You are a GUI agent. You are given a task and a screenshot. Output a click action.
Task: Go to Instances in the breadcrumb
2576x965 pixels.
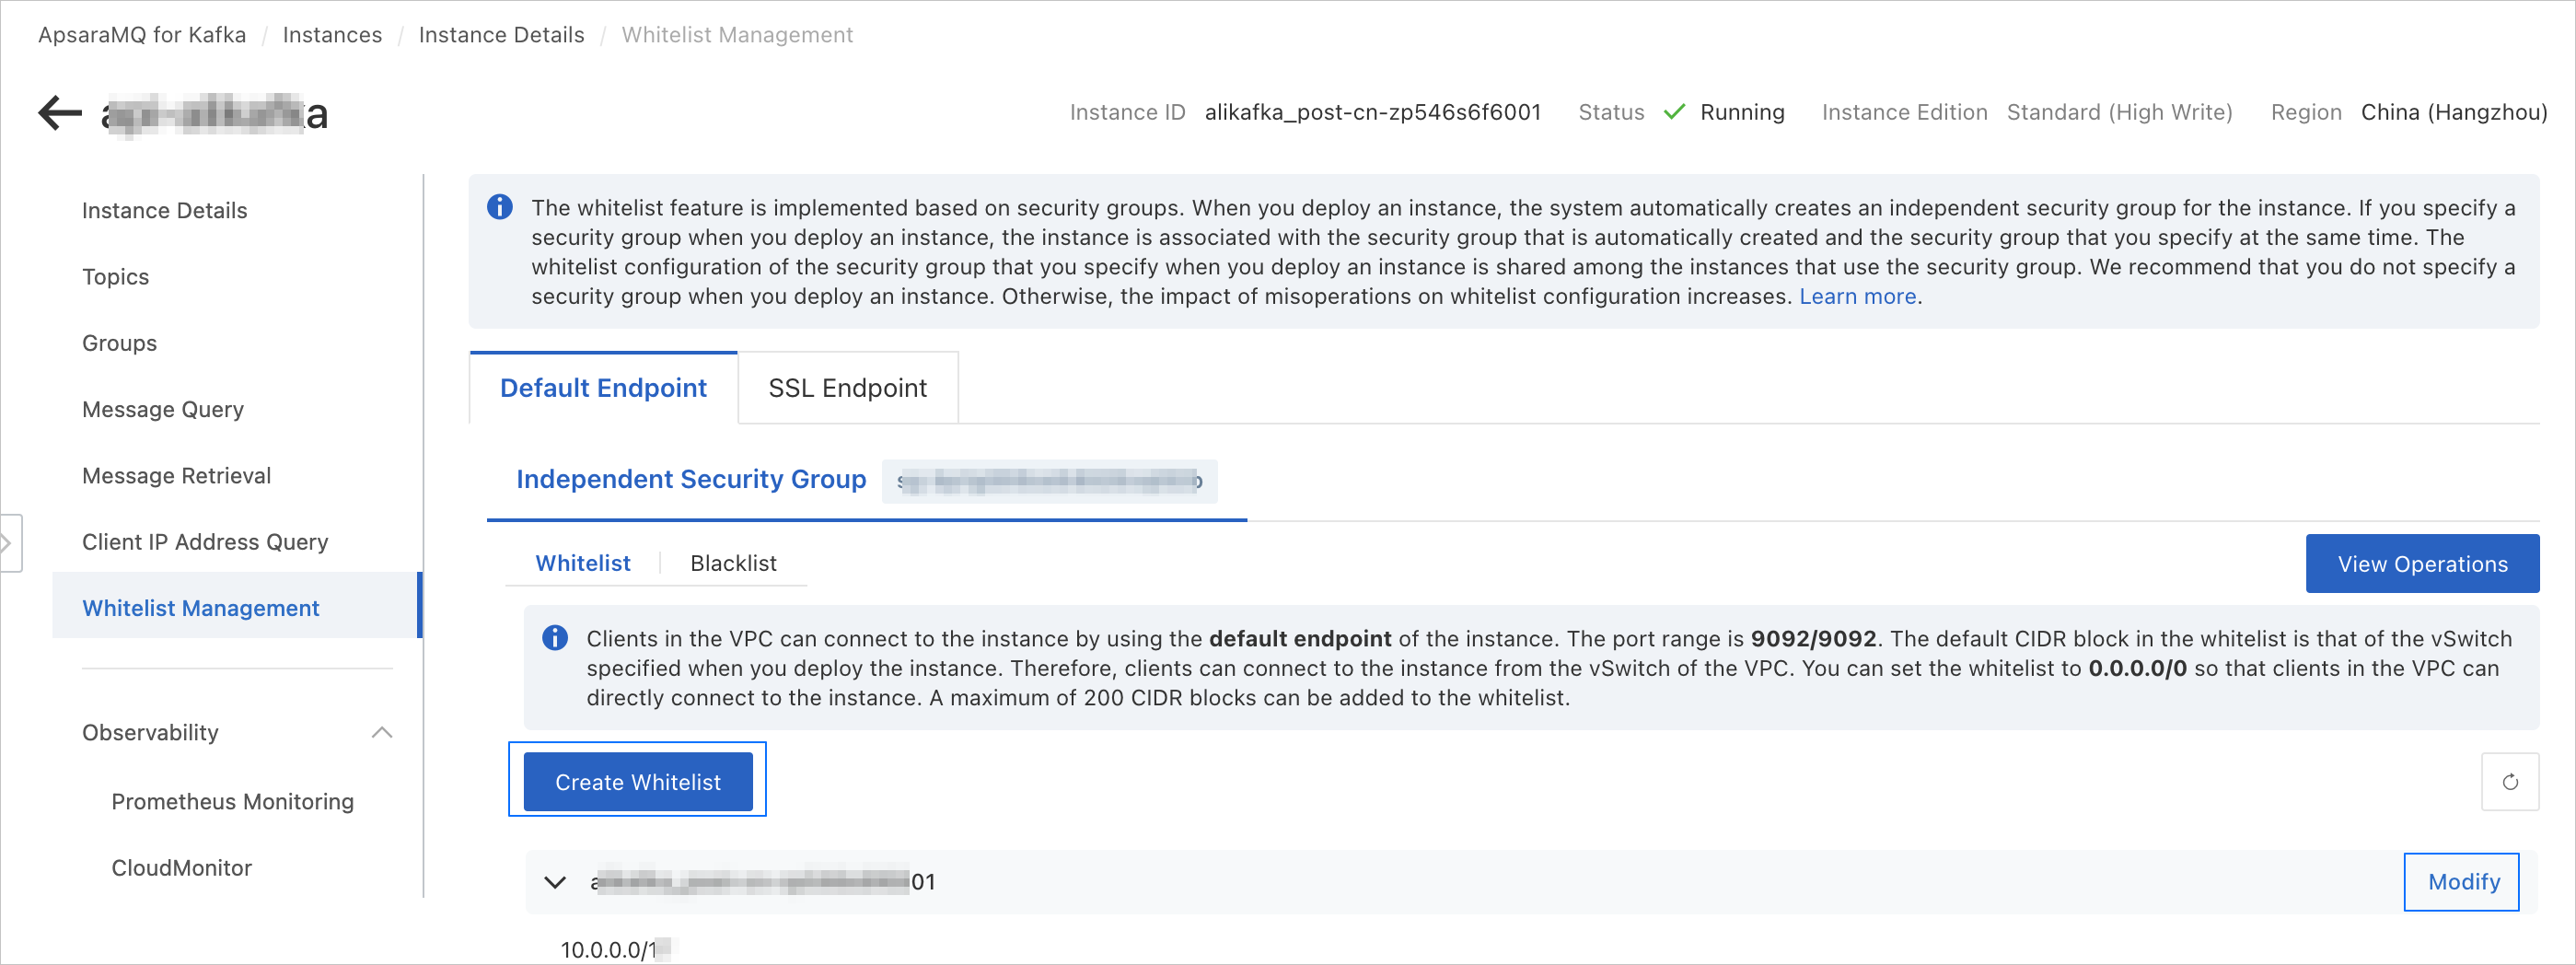332,35
